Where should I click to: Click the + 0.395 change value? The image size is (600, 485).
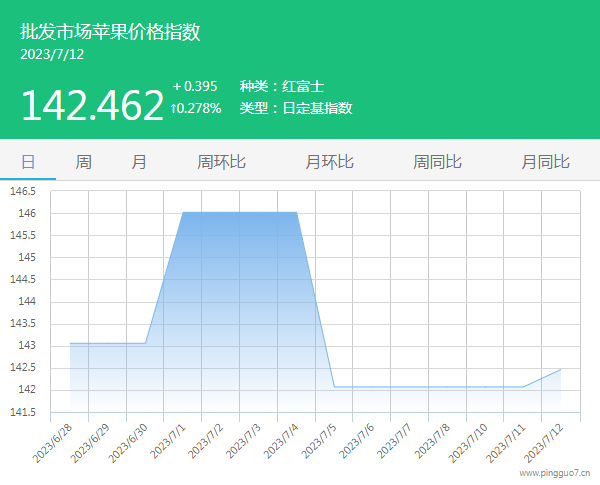click(195, 86)
